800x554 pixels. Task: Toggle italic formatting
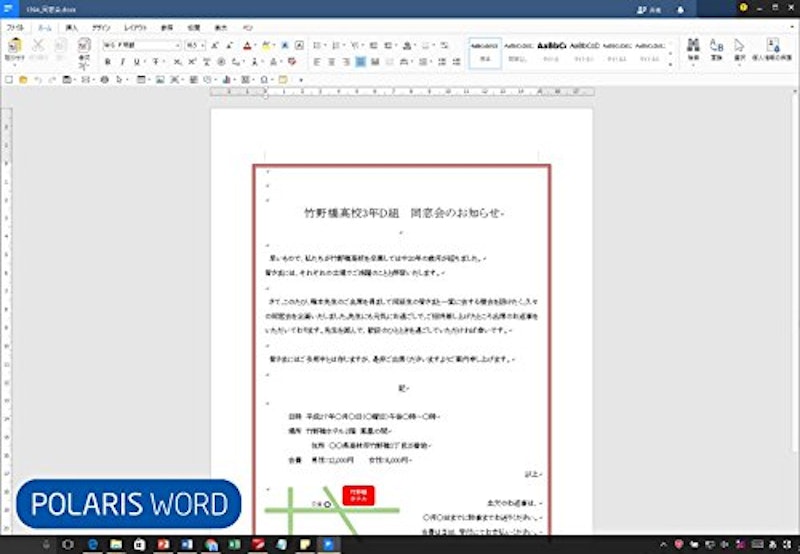[x=122, y=62]
